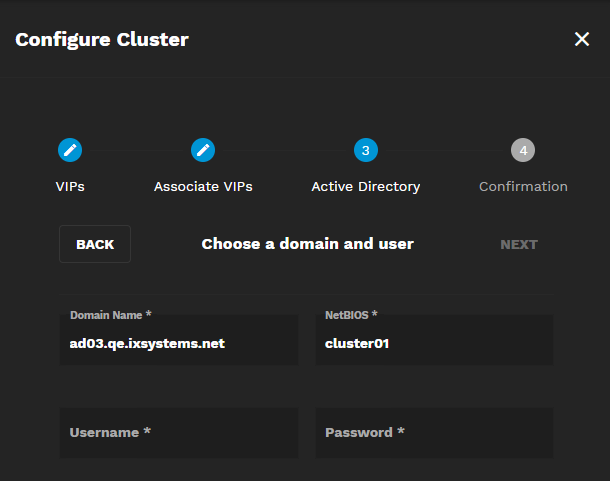Click the 'Domain Name *' field label
This screenshot has width=610, height=481.
(111, 315)
